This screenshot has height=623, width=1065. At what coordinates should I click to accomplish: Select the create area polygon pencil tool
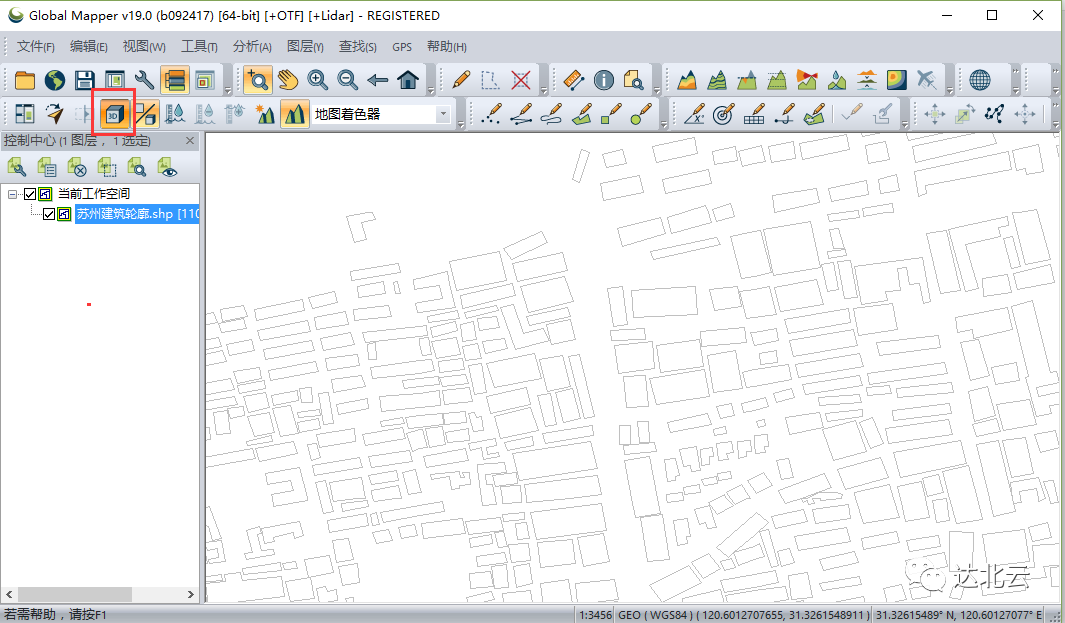point(581,113)
